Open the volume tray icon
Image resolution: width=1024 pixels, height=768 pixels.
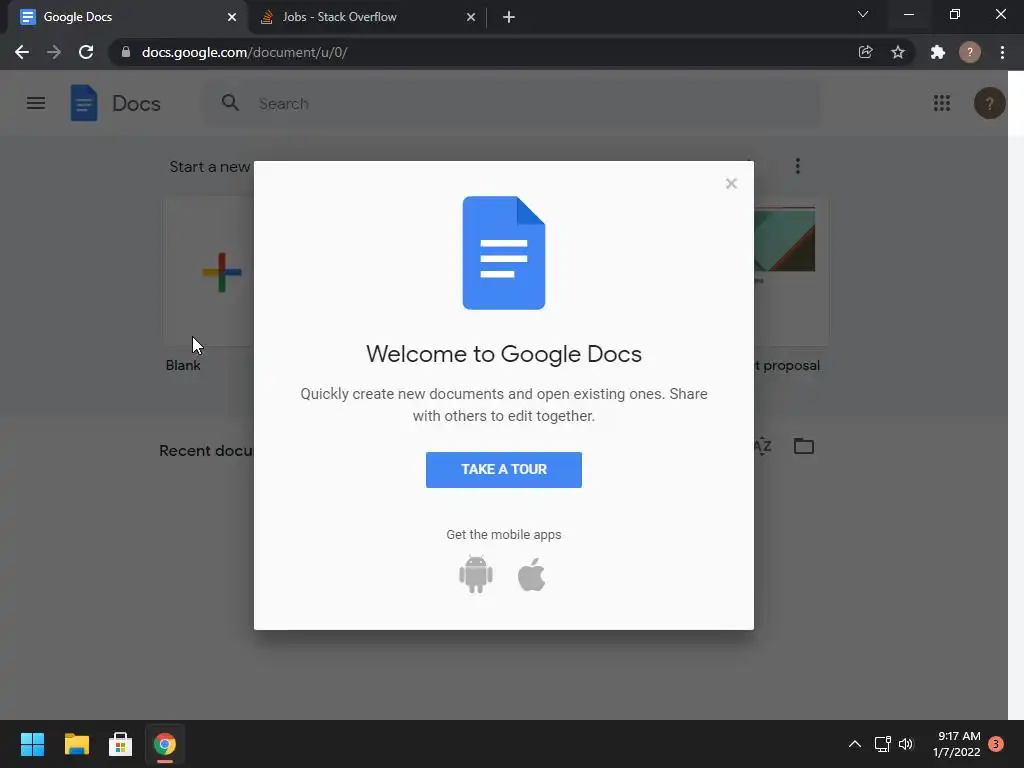pos(906,744)
